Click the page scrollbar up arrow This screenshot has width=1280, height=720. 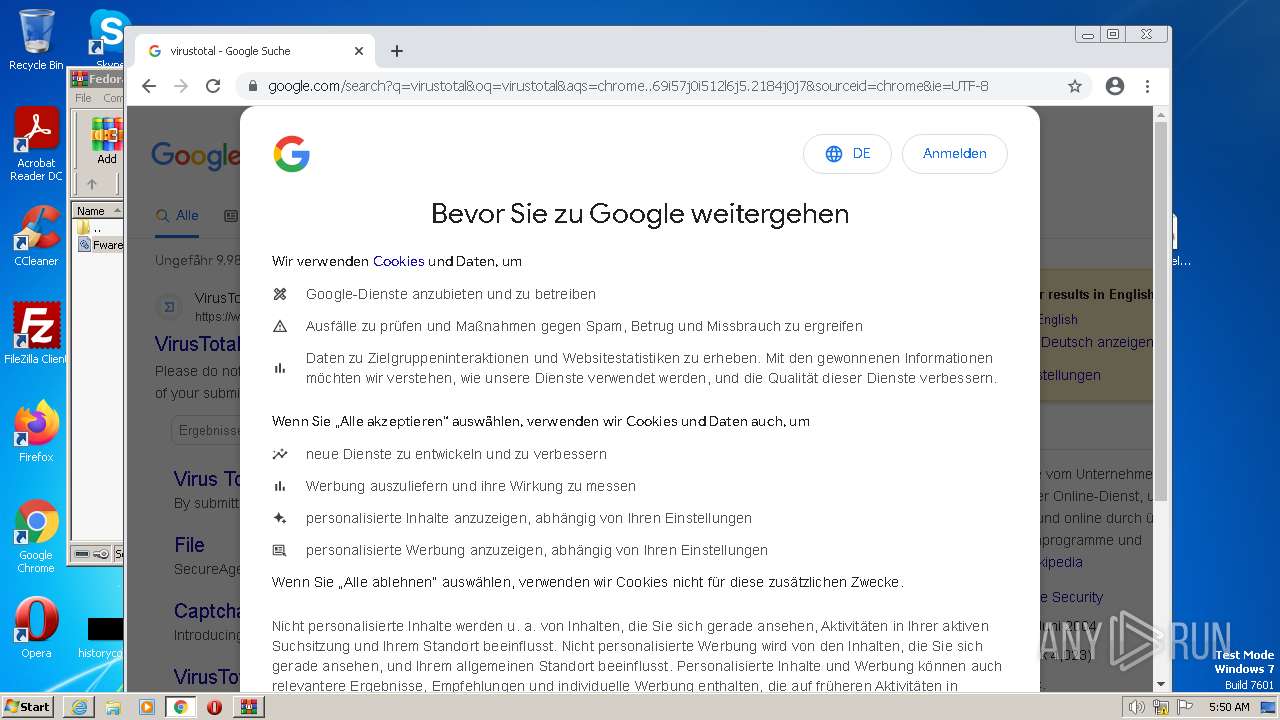click(1161, 116)
